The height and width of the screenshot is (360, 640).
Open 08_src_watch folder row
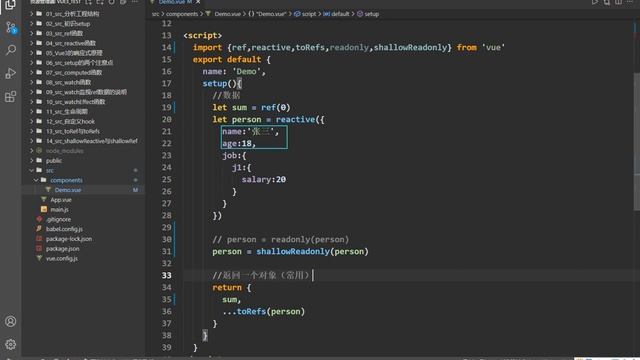(x=83, y=82)
